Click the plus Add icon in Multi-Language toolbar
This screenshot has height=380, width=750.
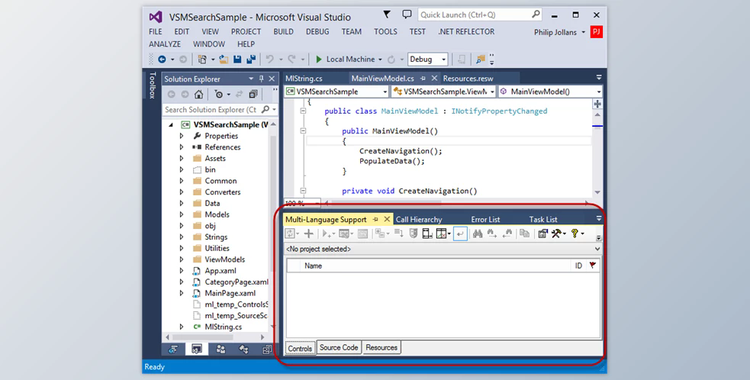click(x=309, y=234)
